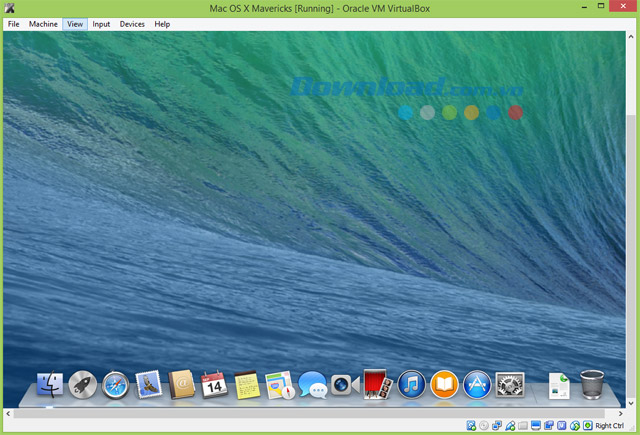Open the Help menu
Image resolution: width=640 pixels, height=435 pixels.
point(162,24)
